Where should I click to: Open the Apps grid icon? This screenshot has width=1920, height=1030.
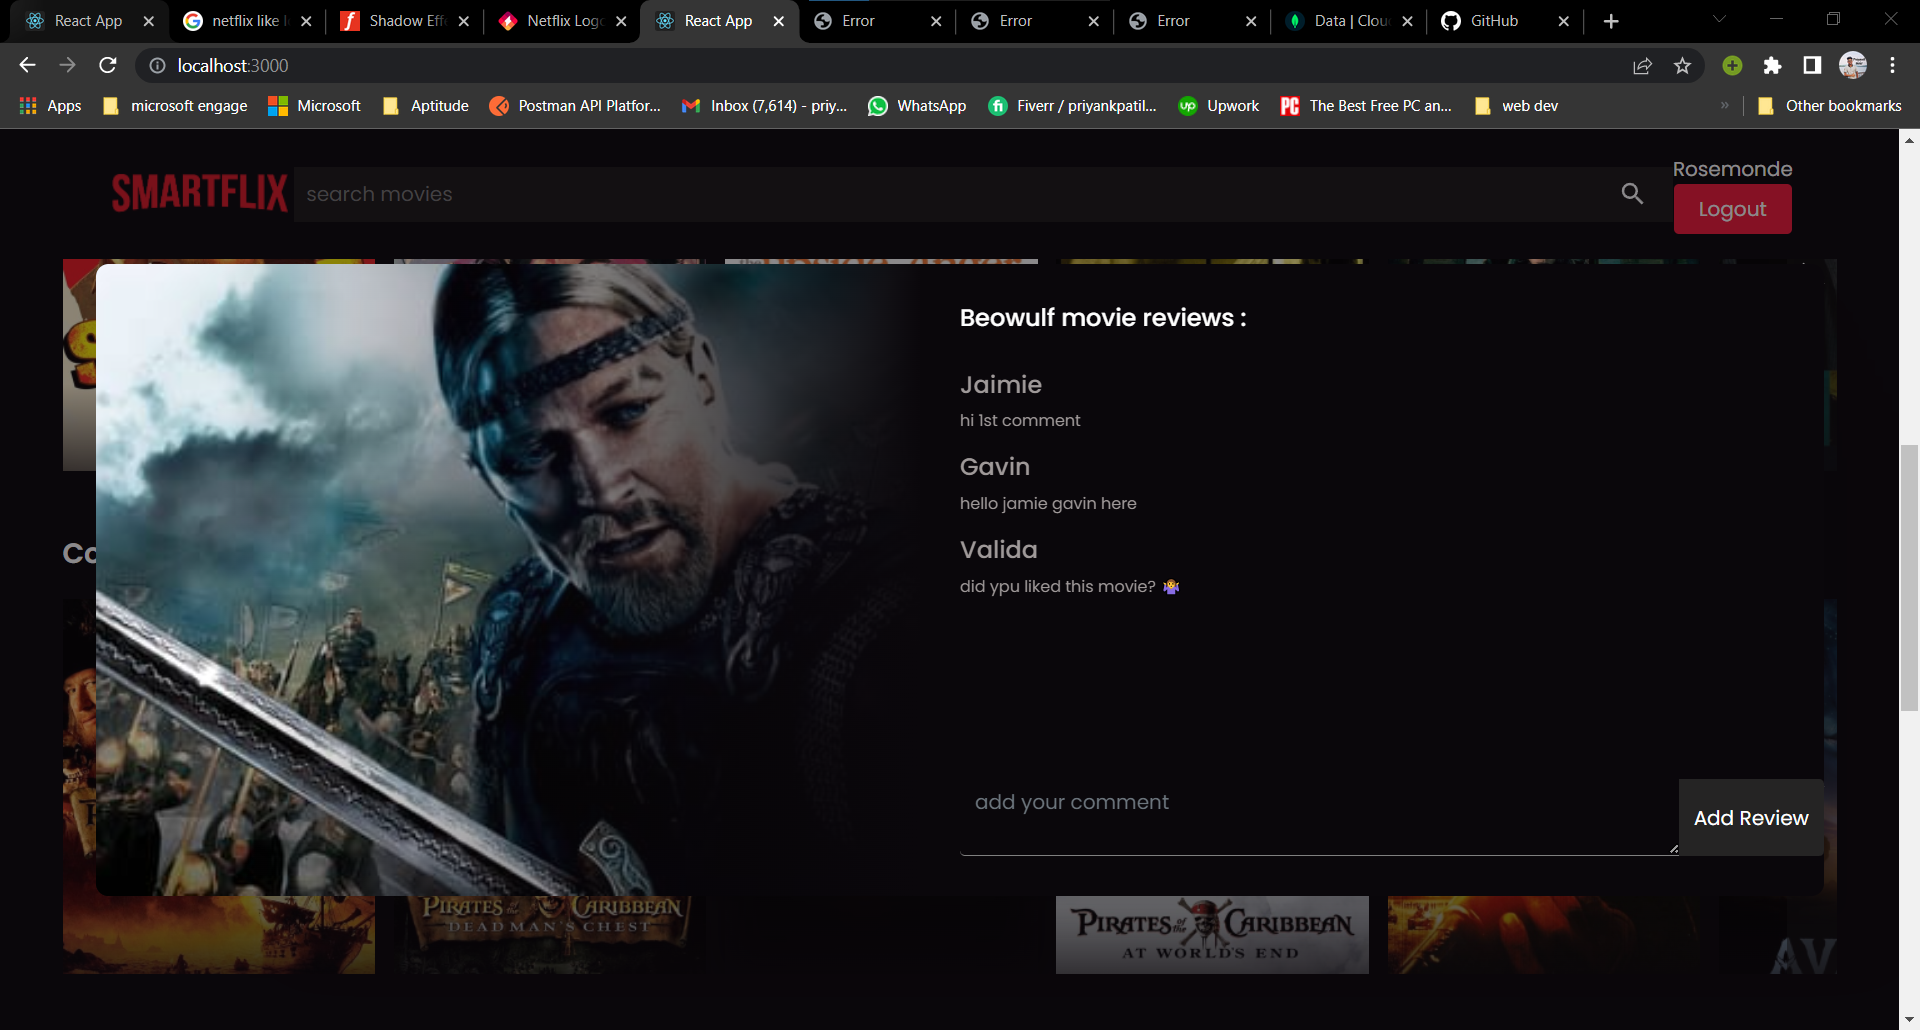click(x=27, y=105)
